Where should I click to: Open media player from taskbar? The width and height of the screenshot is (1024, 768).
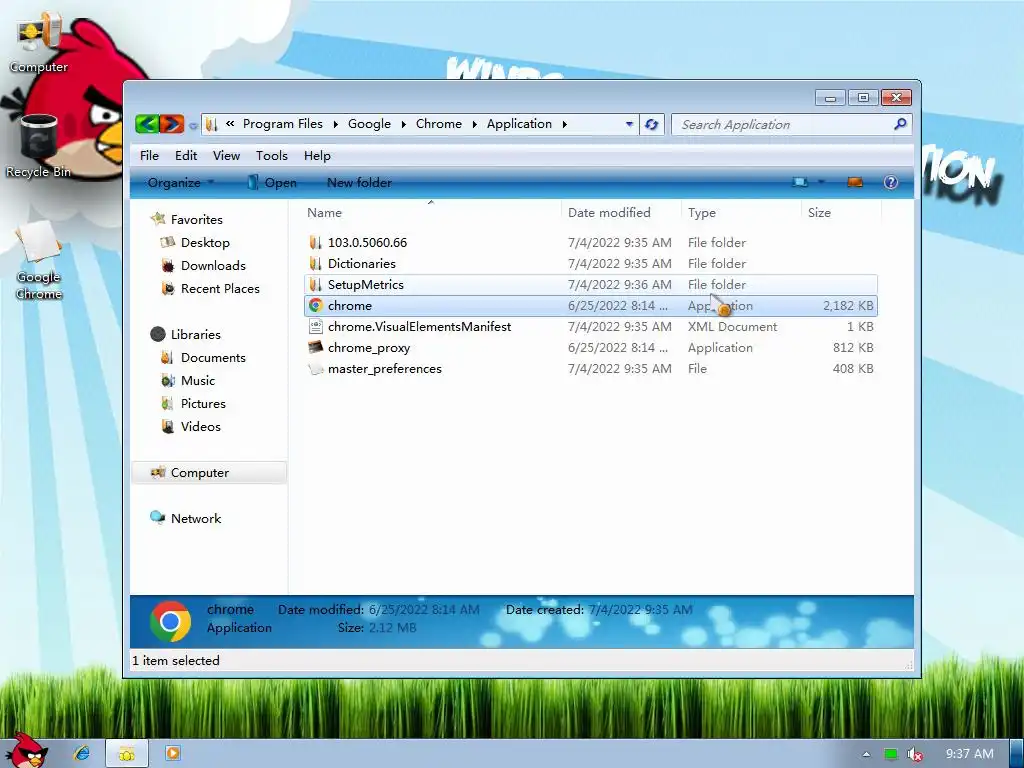[172, 753]
